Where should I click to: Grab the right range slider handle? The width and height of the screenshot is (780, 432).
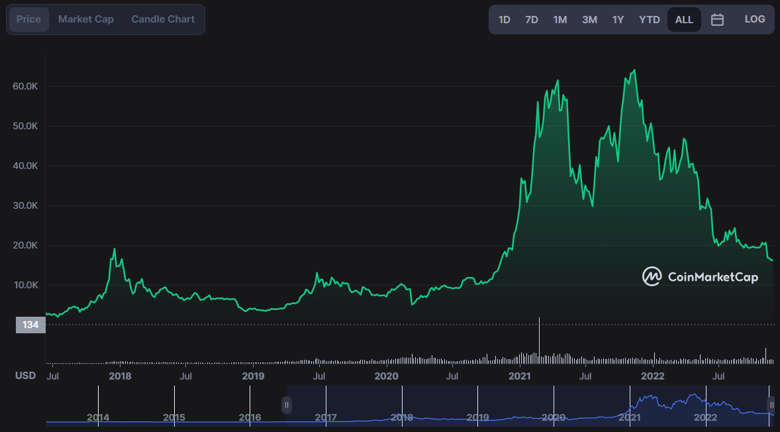point(772,405)
